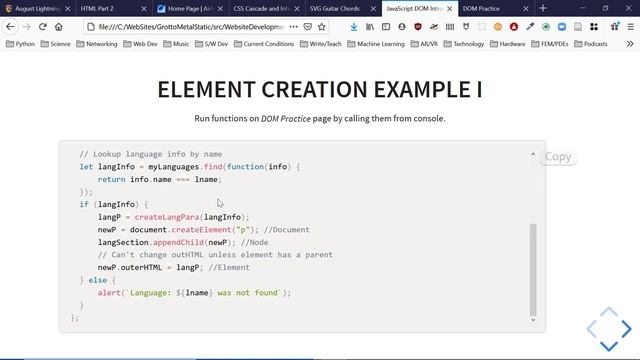The image size is (640, 360).
Task: Click the file URL address bar
Action: coord(191,27)
